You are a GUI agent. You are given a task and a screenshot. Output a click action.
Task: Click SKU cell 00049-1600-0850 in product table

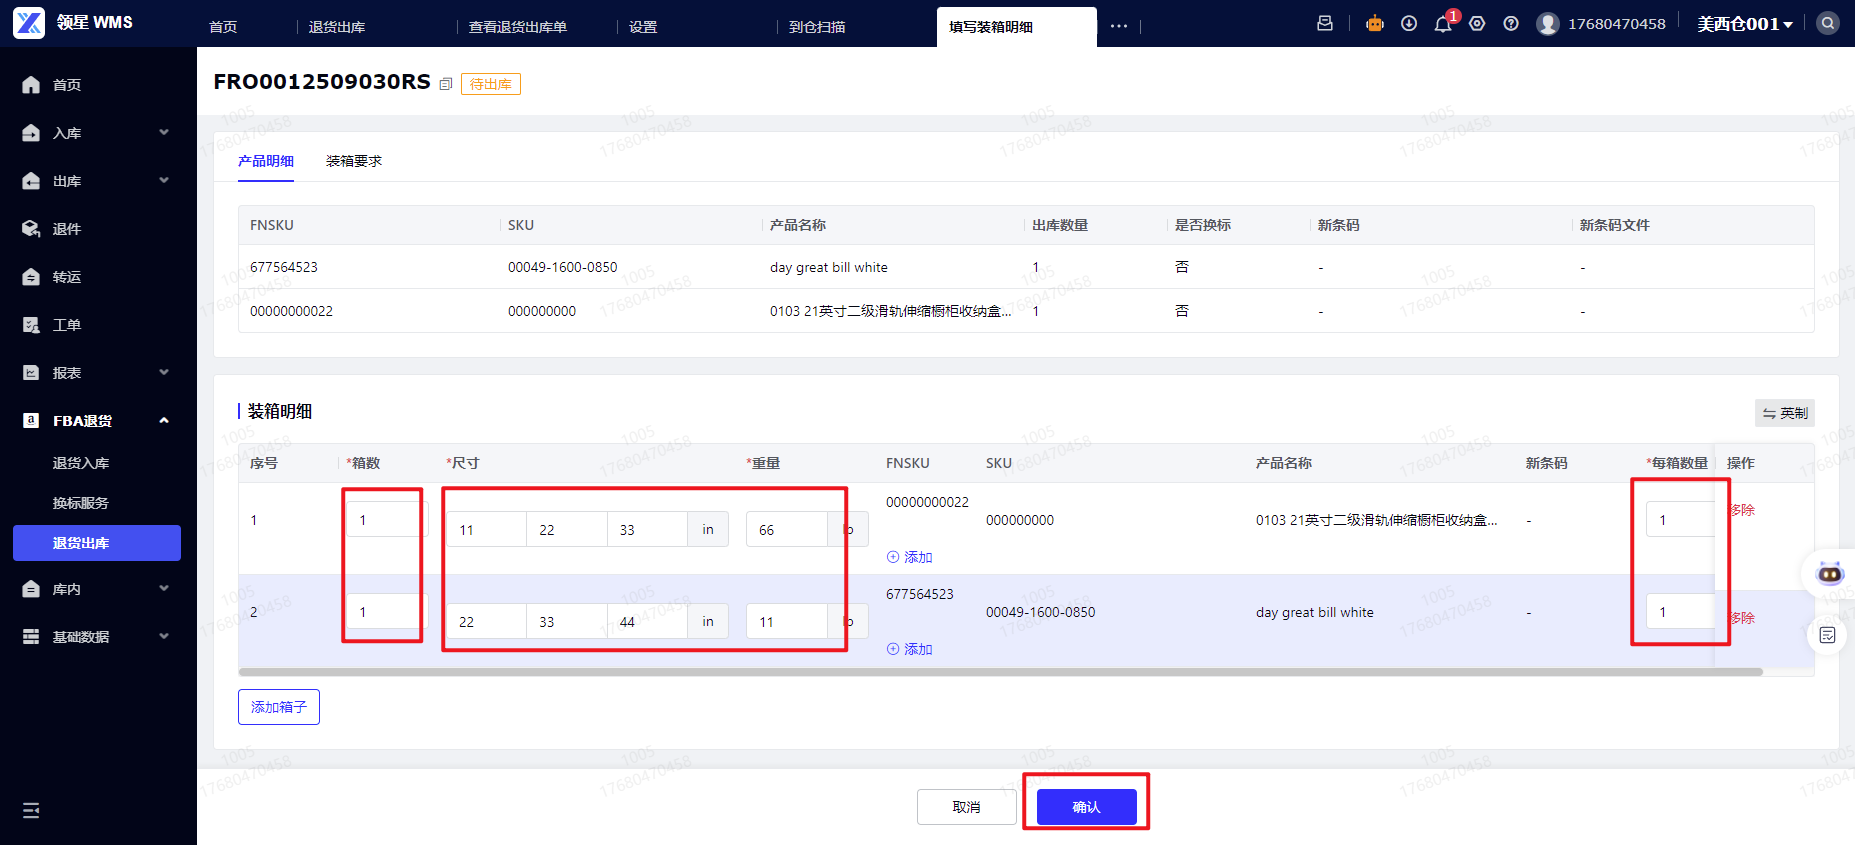point(563,267)
